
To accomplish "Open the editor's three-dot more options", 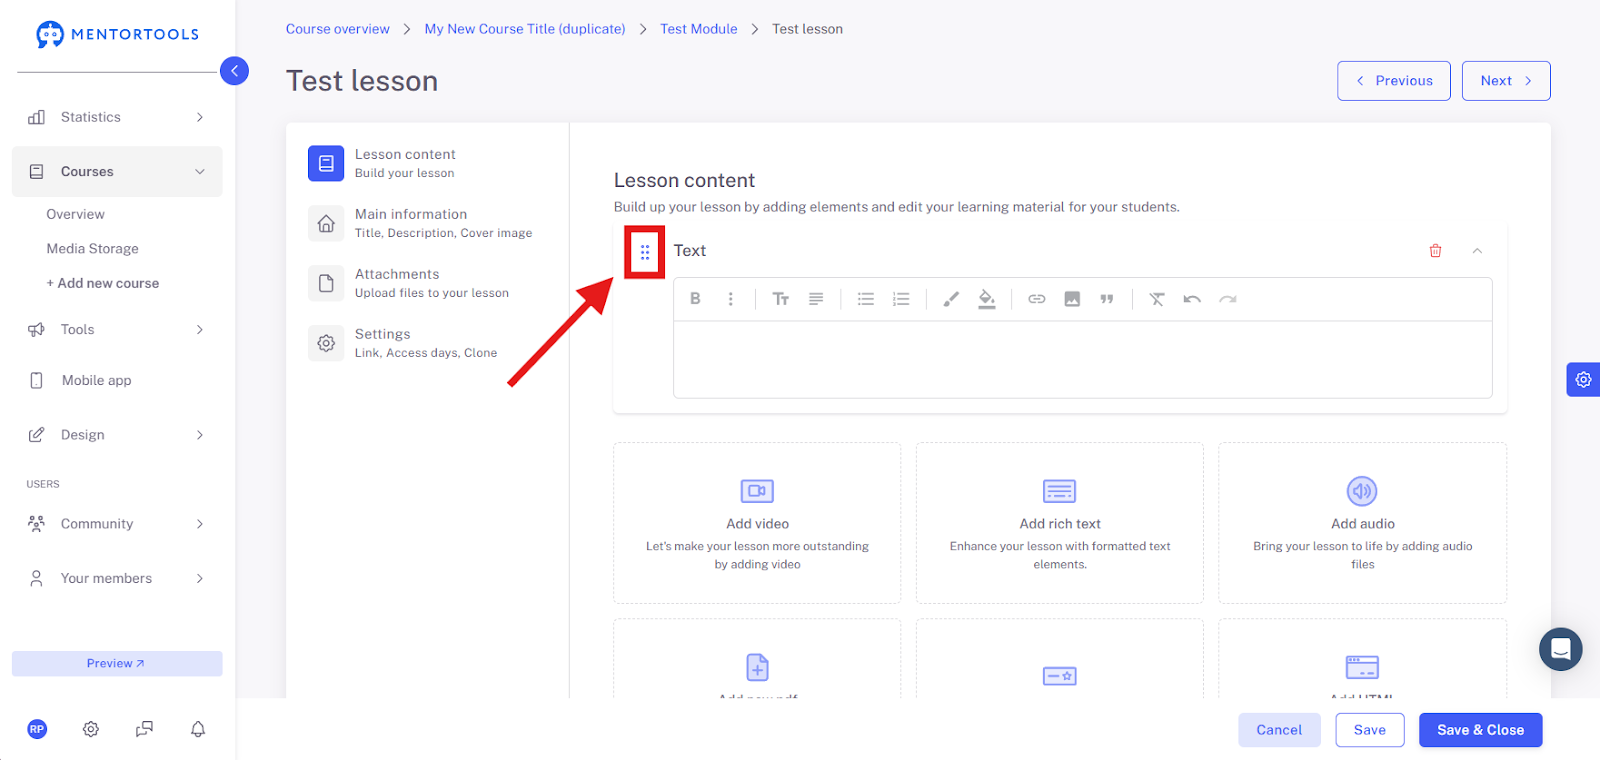I will tap(731, 299).
